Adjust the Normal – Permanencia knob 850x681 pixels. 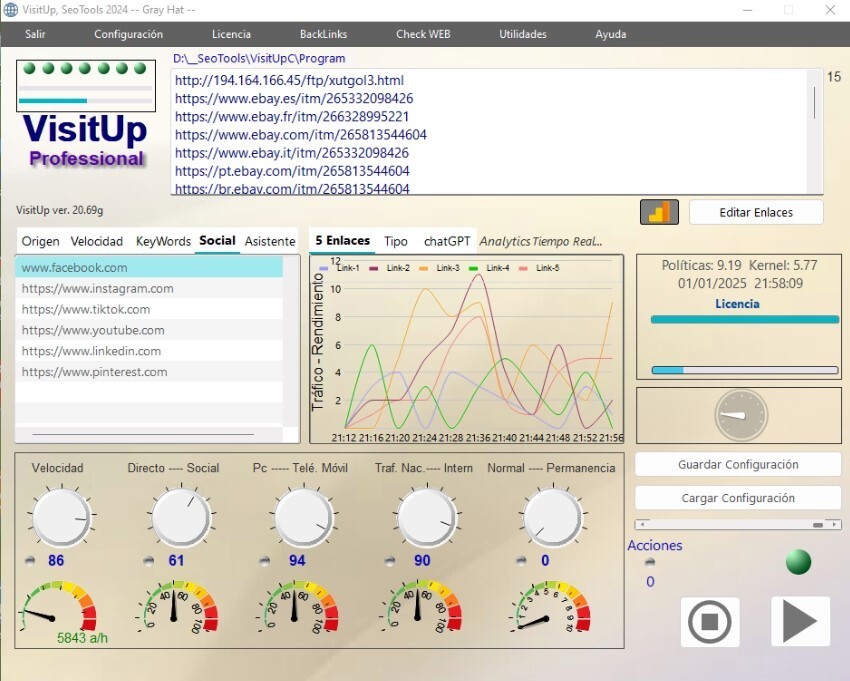[x=552, y=517]
